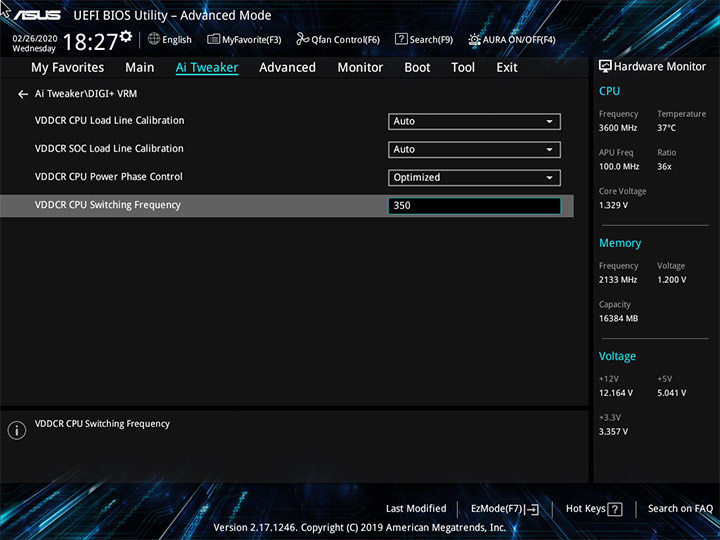Viewport: 720px width, 540px height.
Task: Click Memory heading in Hardware Monitor
Action: pos(620,243)
